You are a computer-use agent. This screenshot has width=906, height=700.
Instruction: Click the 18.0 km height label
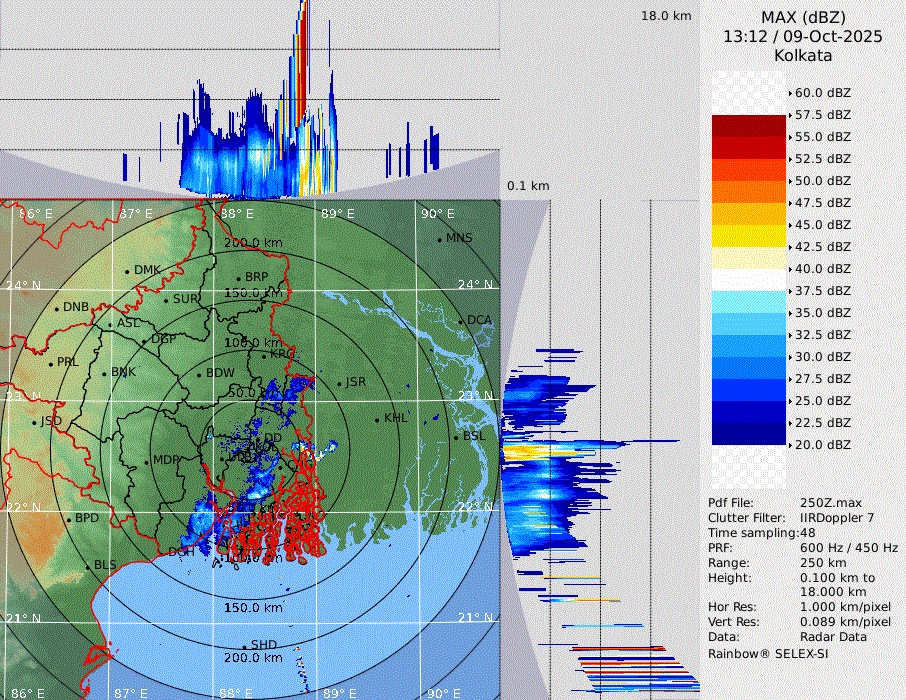[666, 16]
